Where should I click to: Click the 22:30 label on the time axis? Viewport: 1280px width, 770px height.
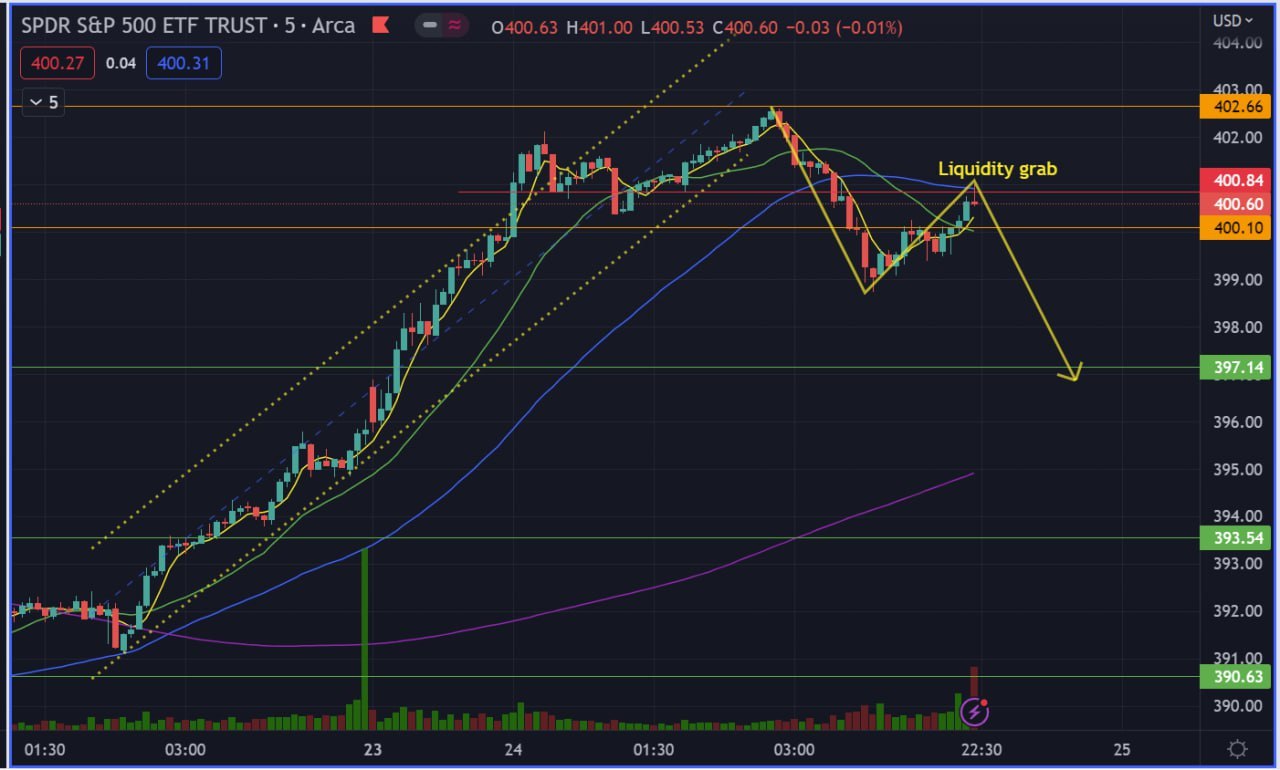click(981, 750)
